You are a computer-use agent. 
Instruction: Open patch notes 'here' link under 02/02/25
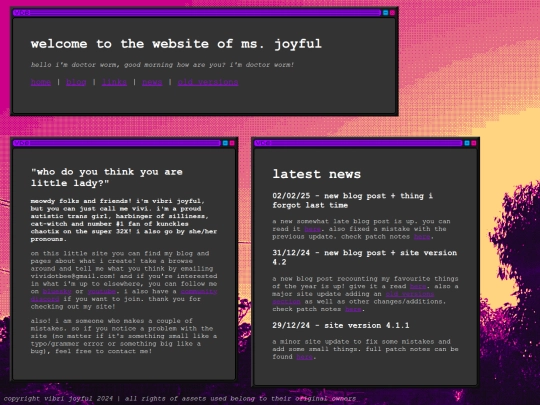tap(422, 237)
